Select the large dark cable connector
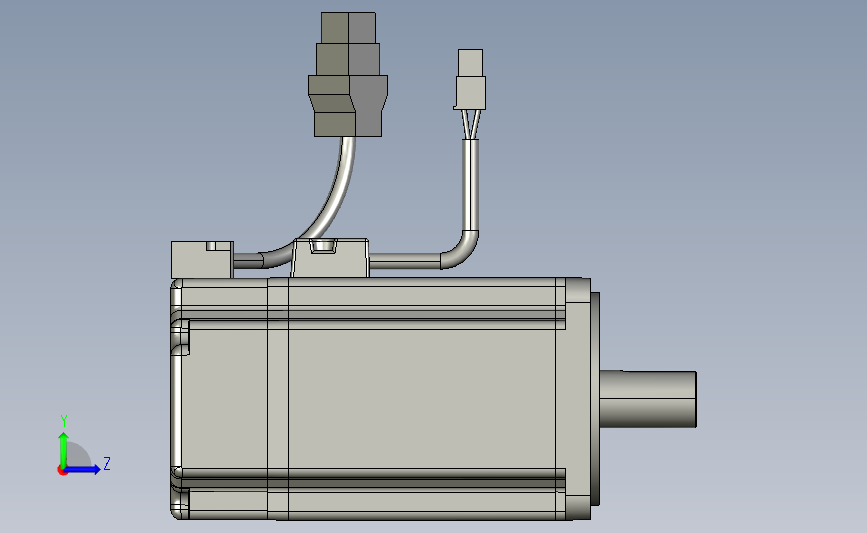Screen dimensions: 867x533 coord(348,75)
